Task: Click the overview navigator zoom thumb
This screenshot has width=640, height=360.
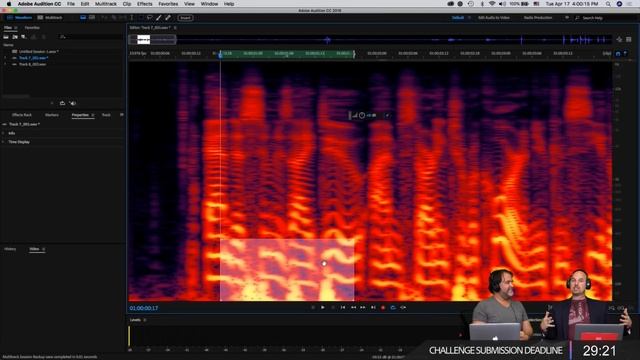Action: click(153, 40)
